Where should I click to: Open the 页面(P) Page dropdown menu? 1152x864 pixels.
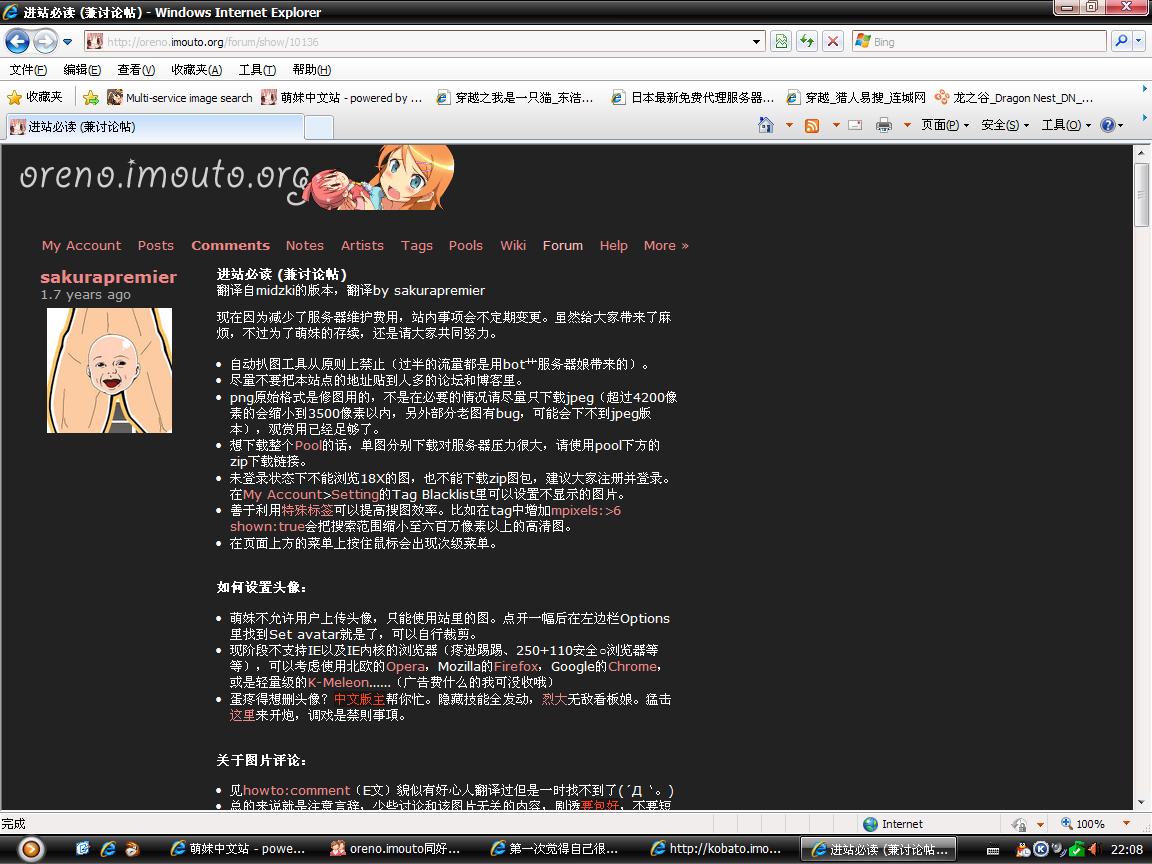(945, 125)
